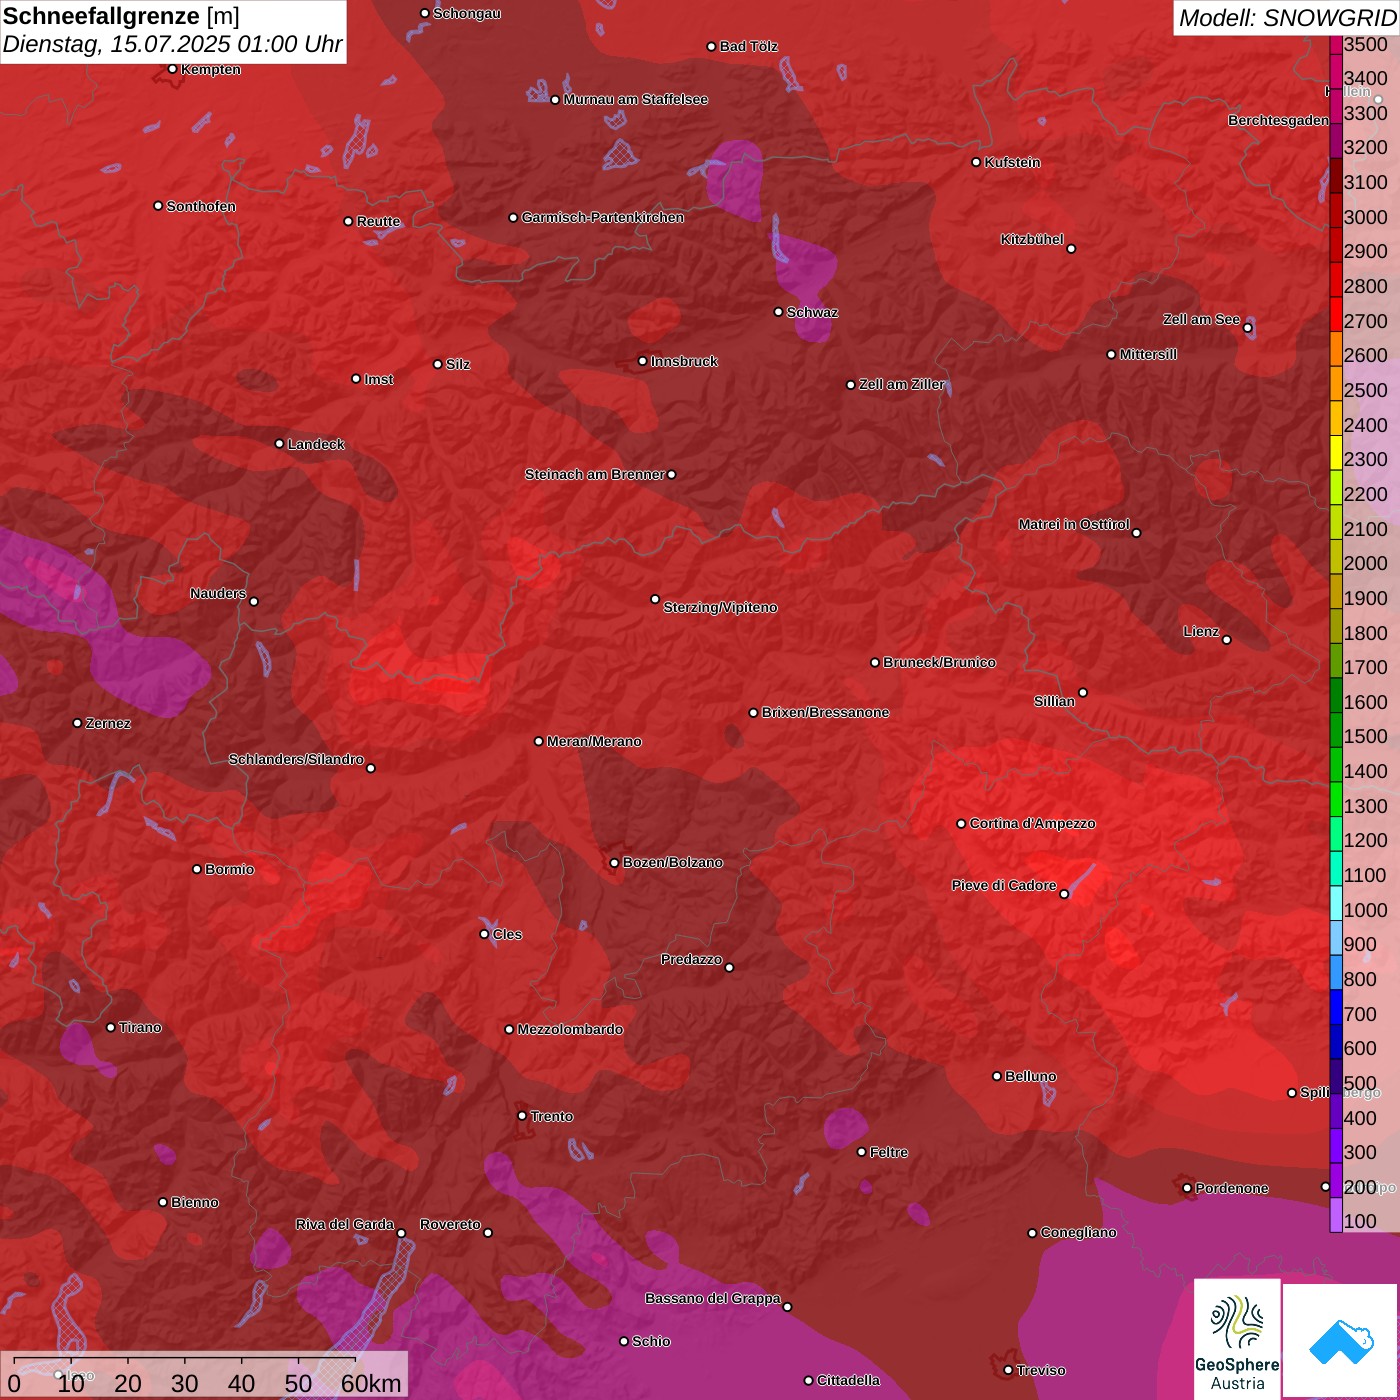Click the Sillian label
Image resolution: width=1400 pixels, height=1400 pixels.
pyautogui.click(x=1054, y=701)
